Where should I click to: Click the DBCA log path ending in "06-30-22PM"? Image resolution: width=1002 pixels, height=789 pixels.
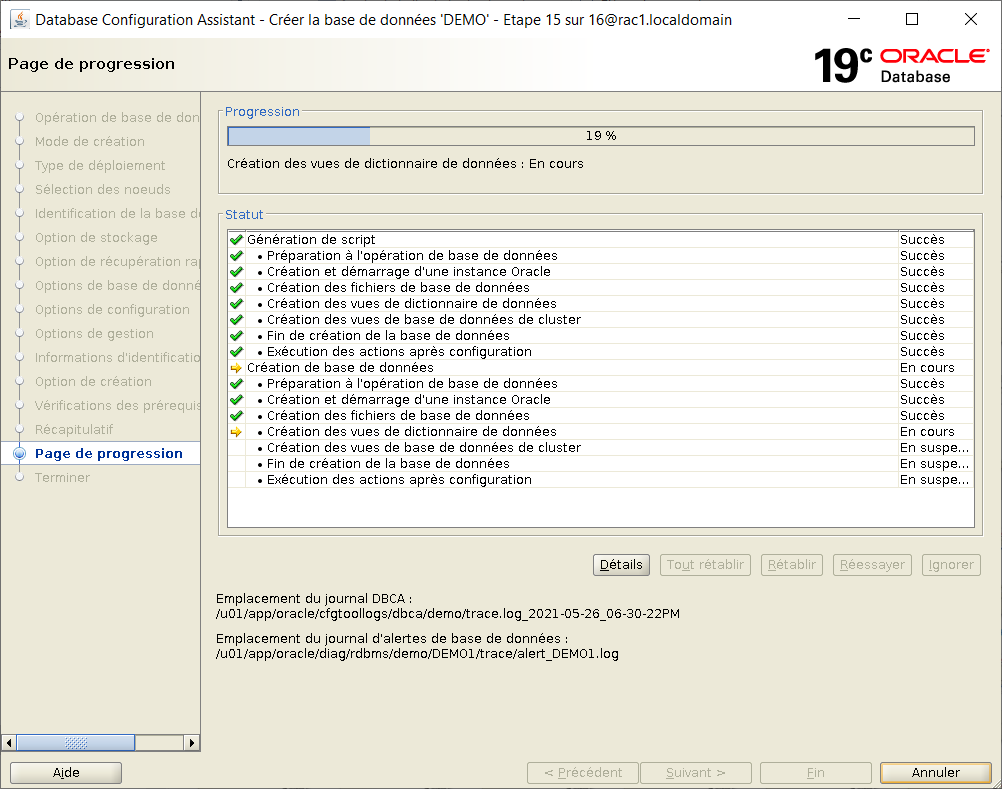448,614
